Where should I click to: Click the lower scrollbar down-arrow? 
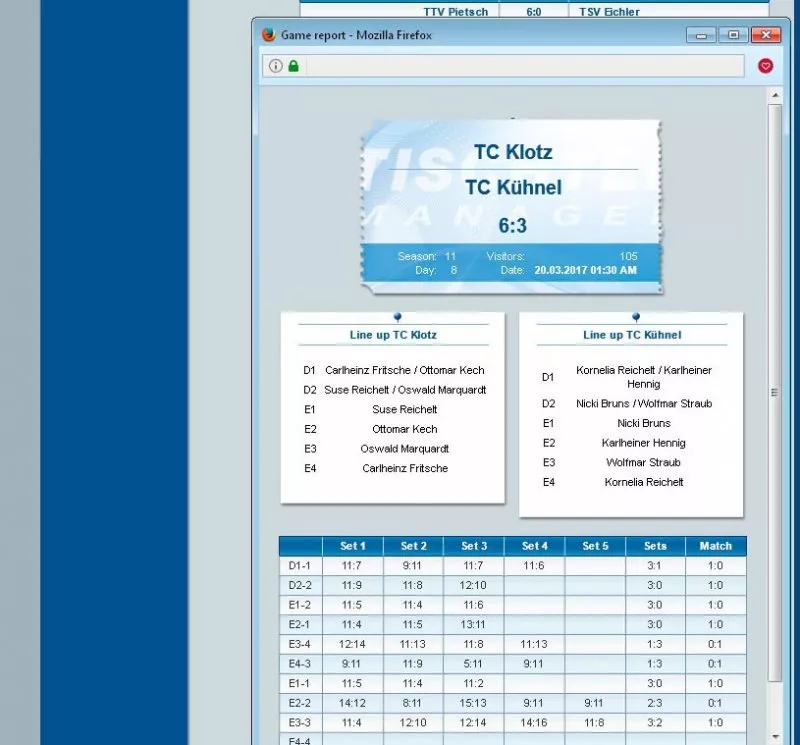(775, 737)
